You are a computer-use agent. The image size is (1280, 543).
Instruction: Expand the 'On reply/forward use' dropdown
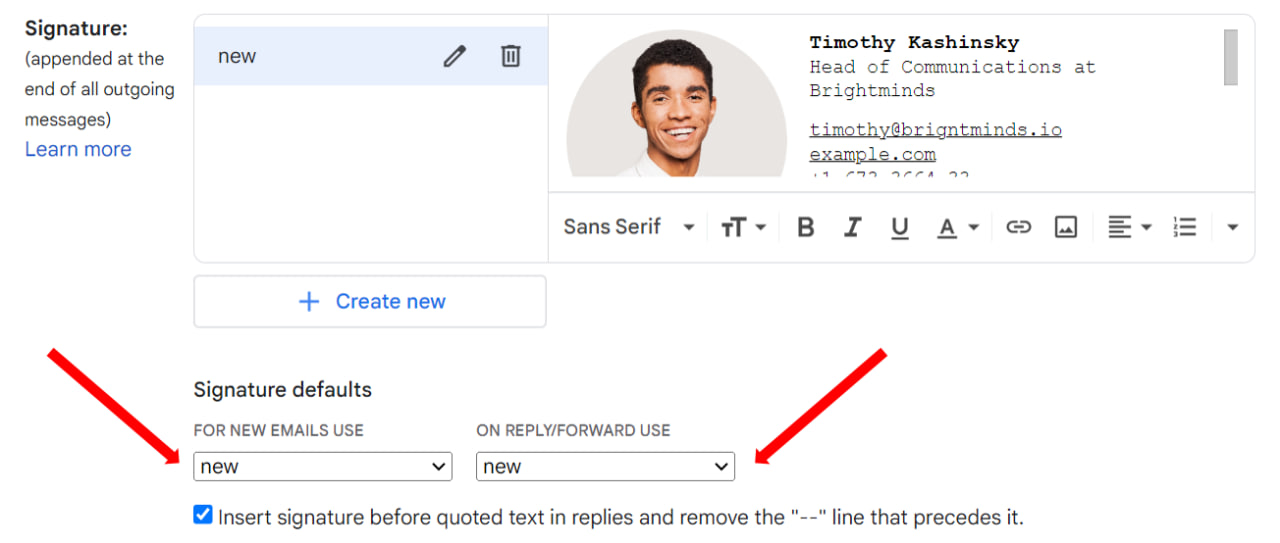[605, 466]
